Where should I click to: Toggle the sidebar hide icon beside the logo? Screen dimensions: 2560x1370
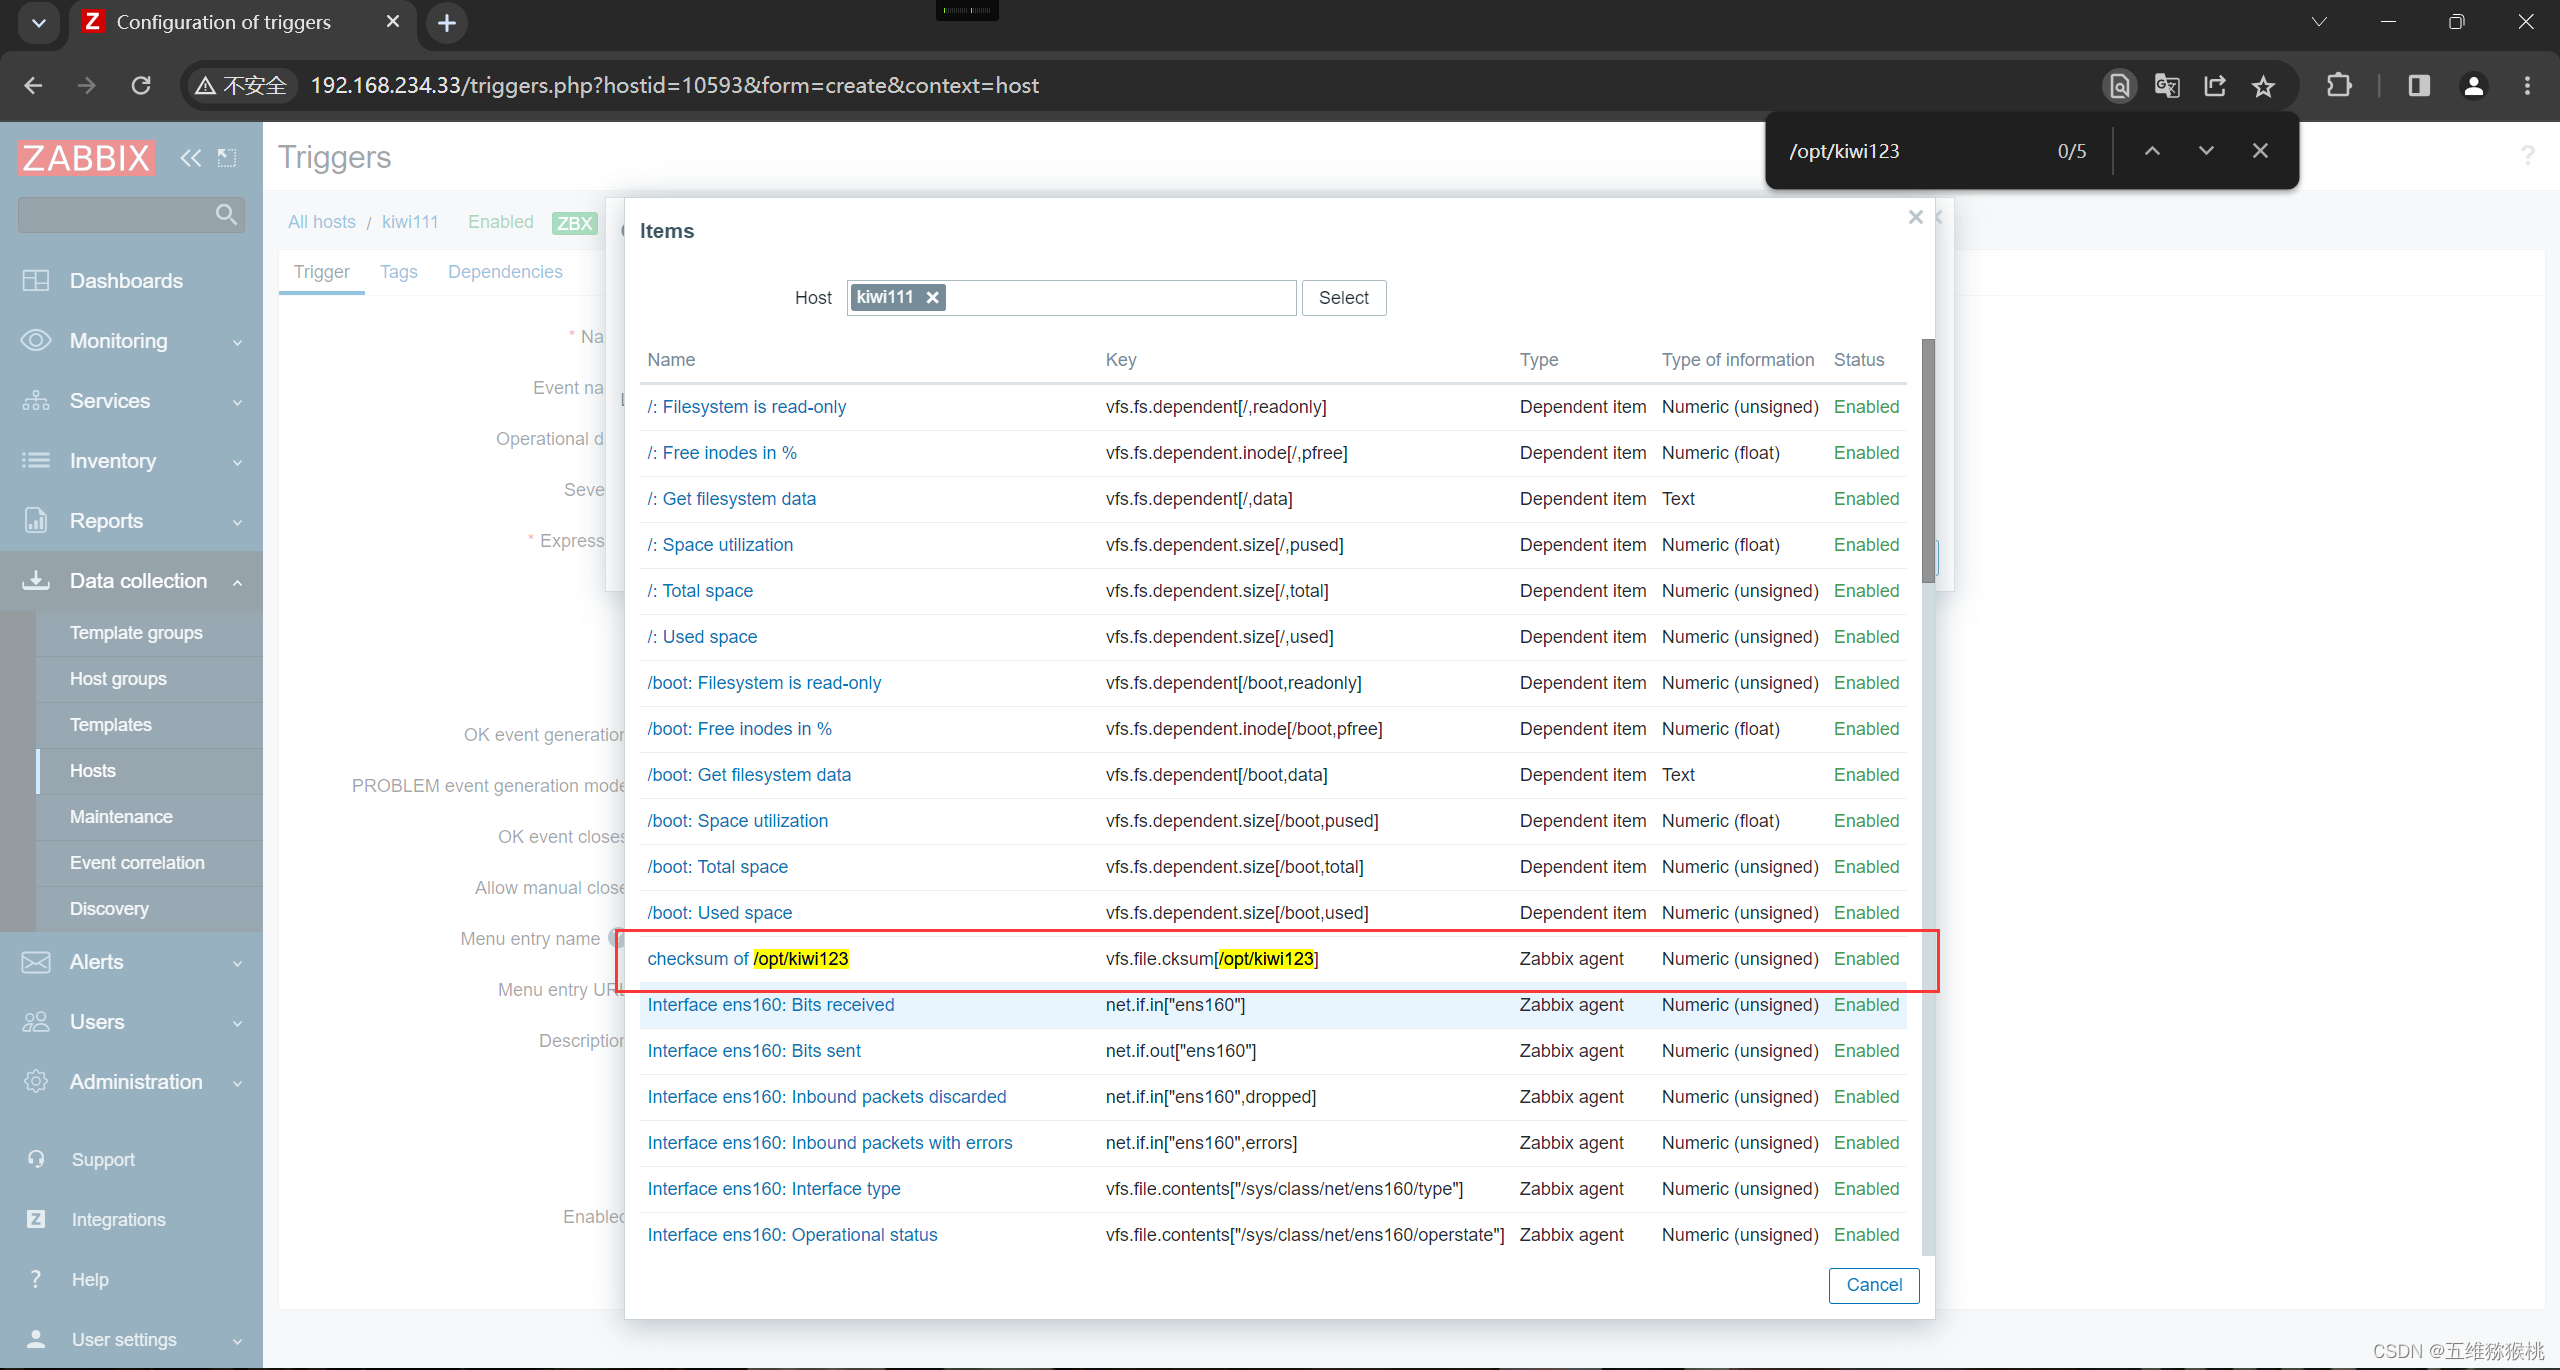point(227,157)
